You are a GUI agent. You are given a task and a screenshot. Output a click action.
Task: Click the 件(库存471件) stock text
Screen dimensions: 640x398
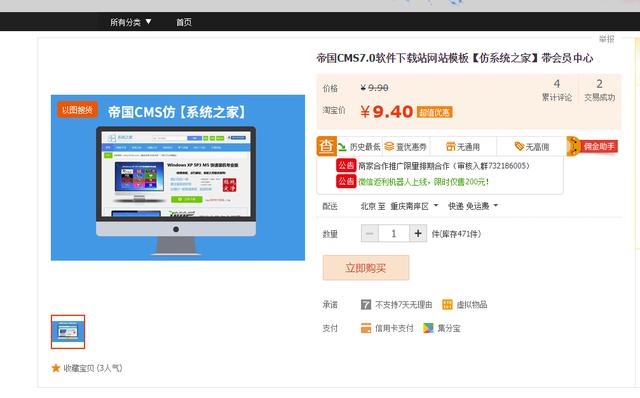coord(456,234)
